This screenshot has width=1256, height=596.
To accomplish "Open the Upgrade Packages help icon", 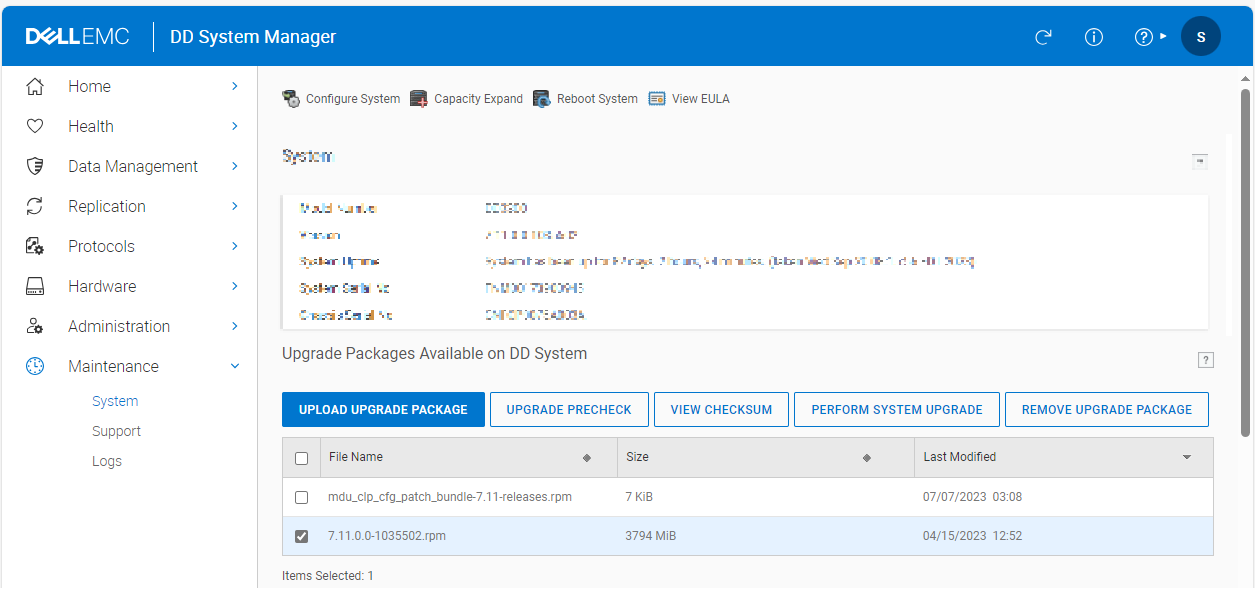I will pos(1206,360).
